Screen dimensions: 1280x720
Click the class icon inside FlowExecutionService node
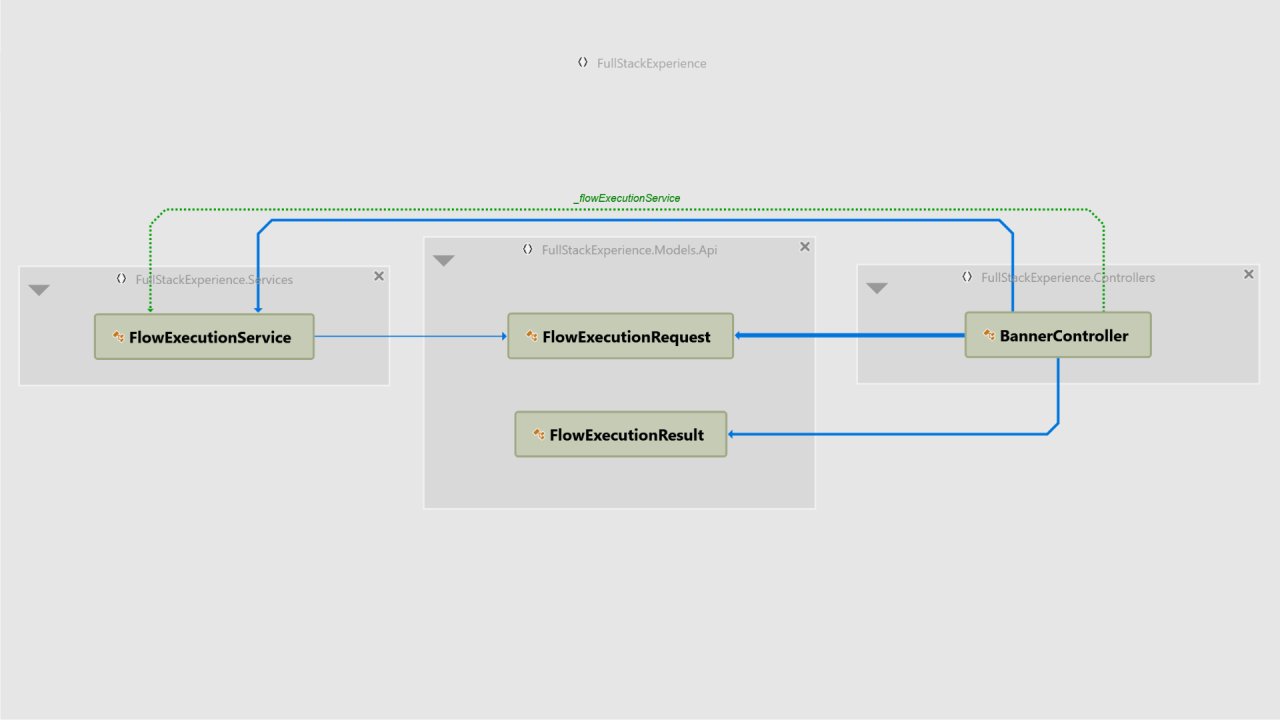click(x=117, y=337)
